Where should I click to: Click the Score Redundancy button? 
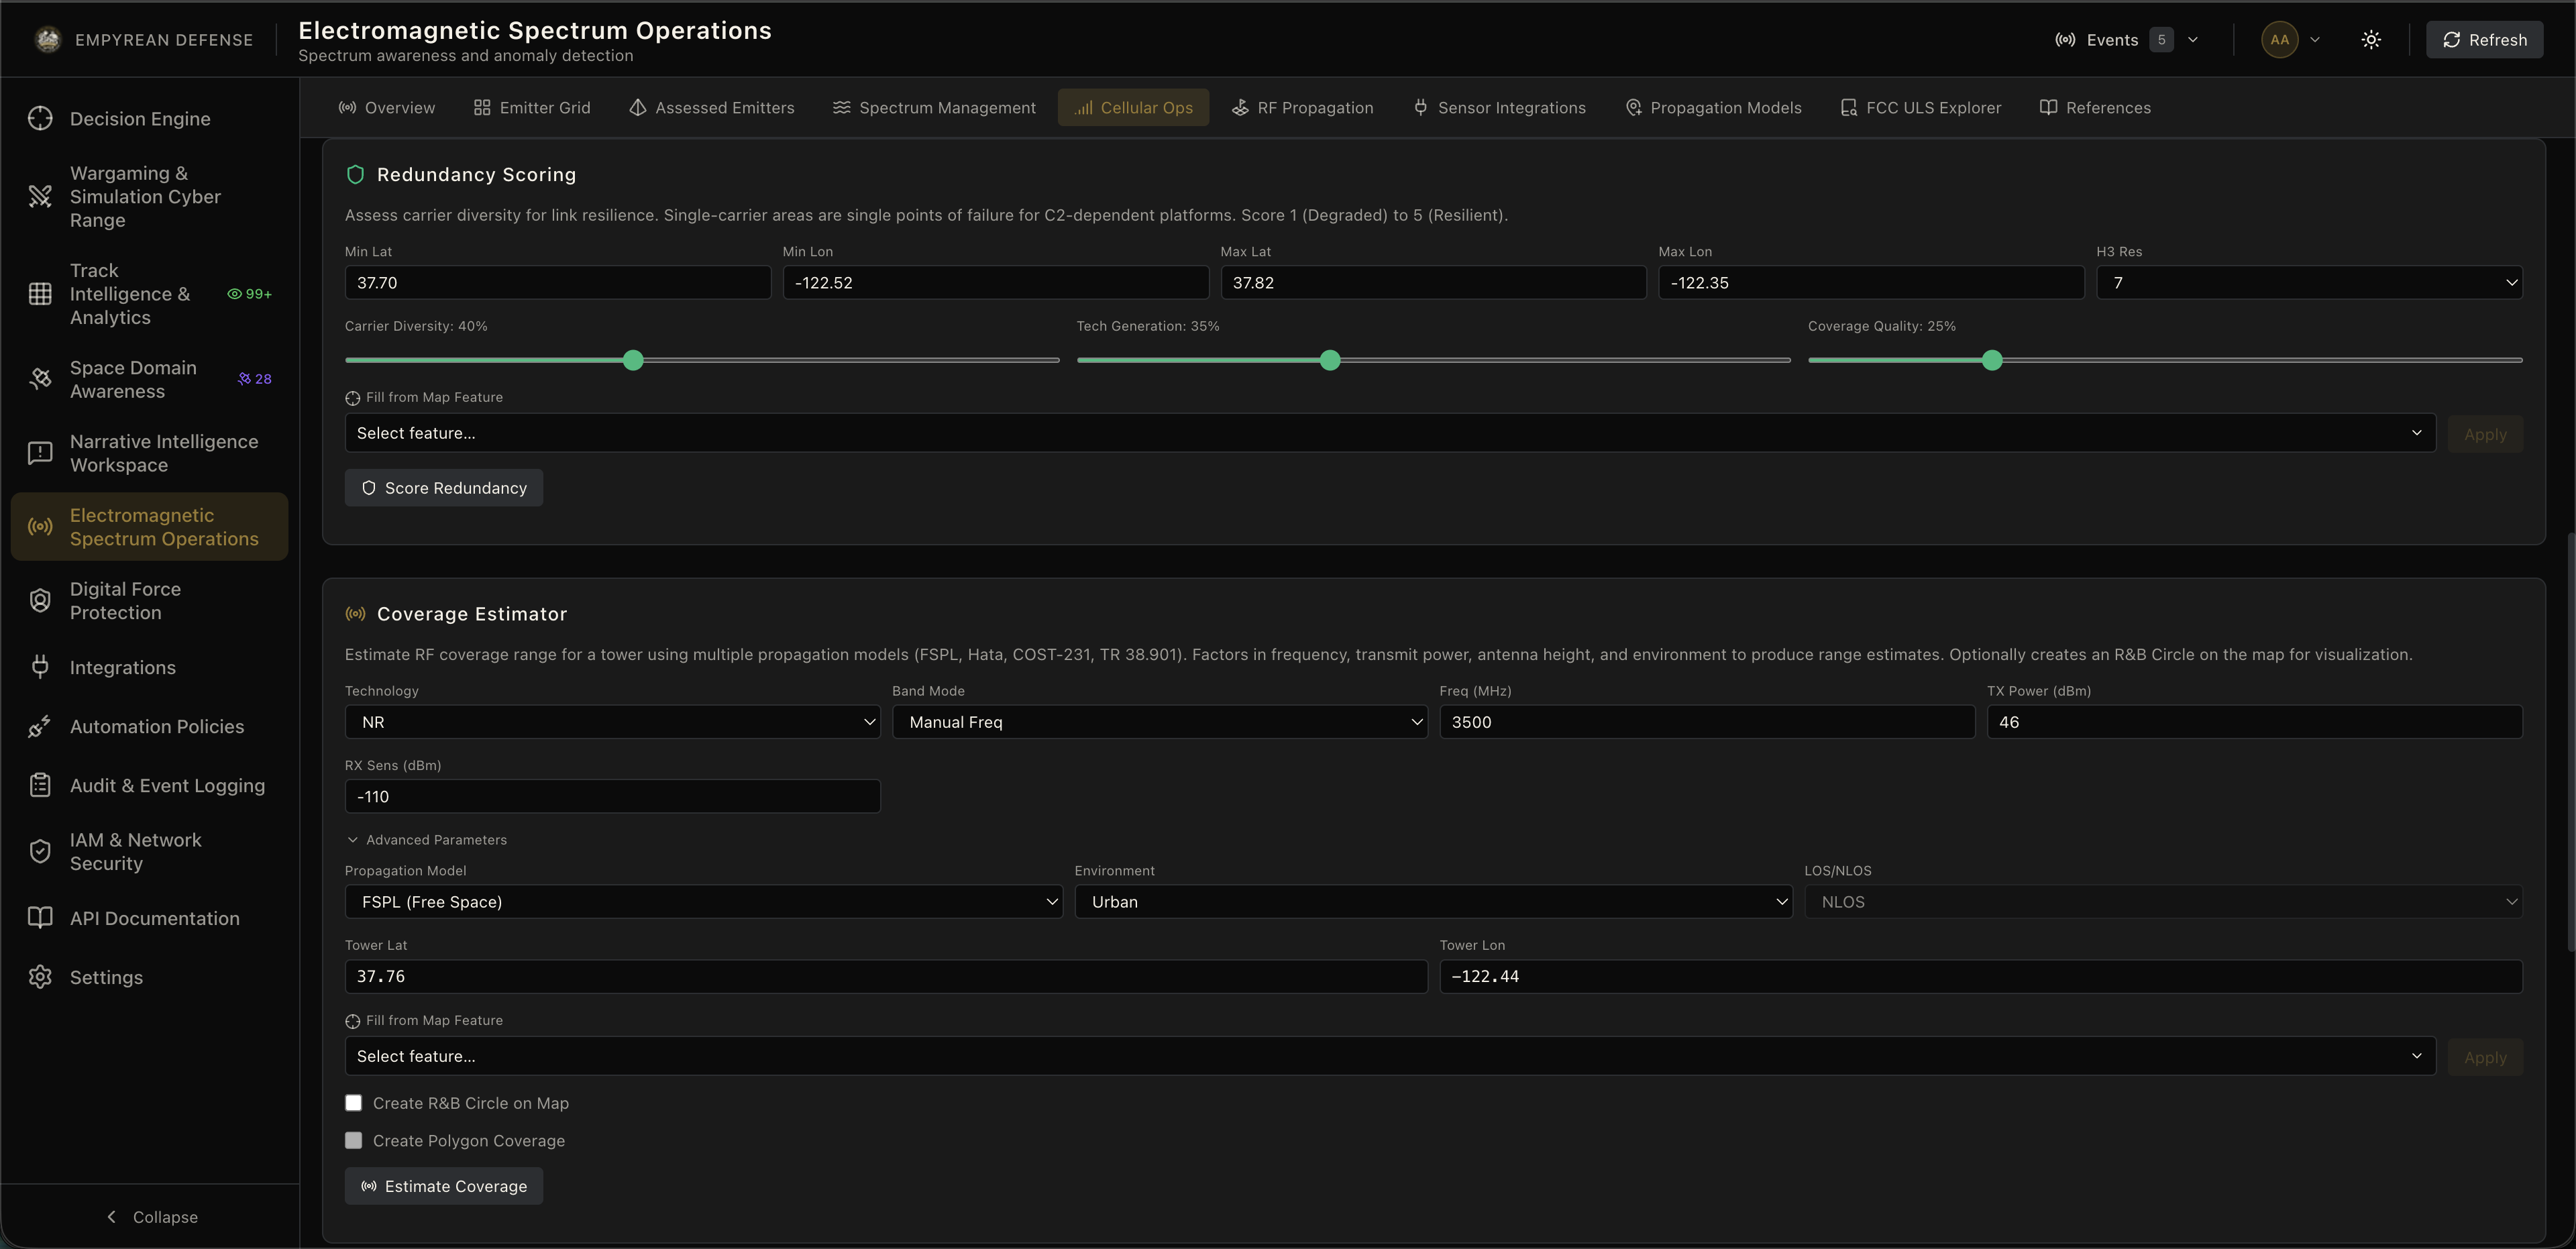click(444, 488)
